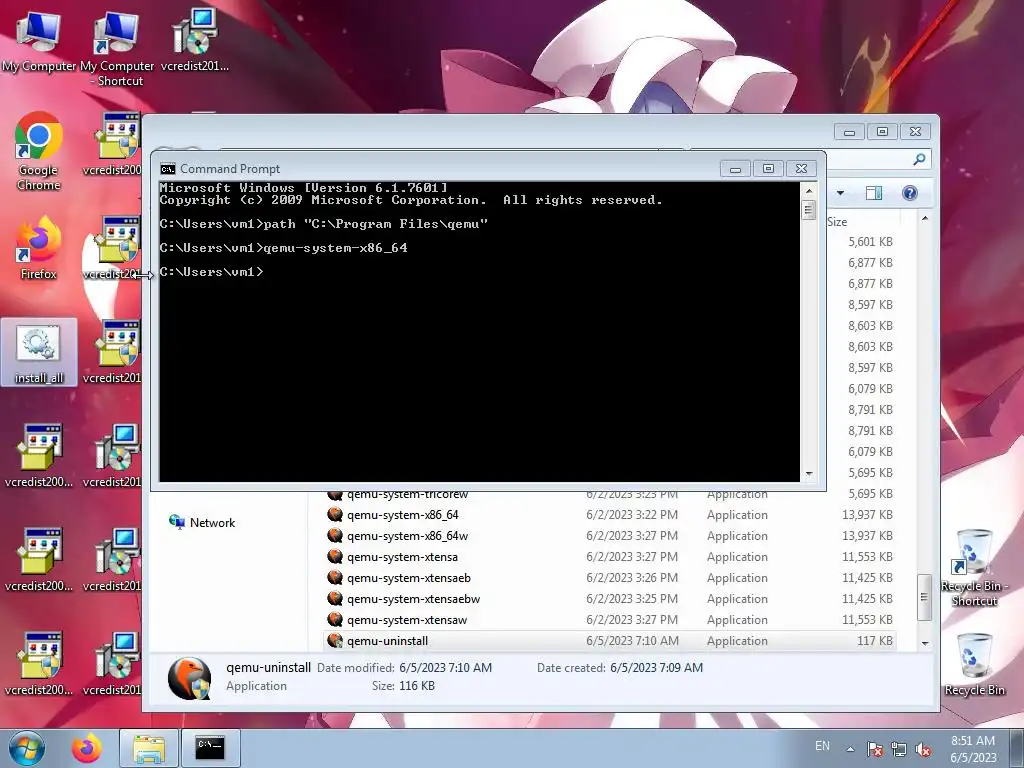Screen dimensions: 1024x768
Task: Select the qemu-system-x86_64w file icon
Action: (335, 536)
